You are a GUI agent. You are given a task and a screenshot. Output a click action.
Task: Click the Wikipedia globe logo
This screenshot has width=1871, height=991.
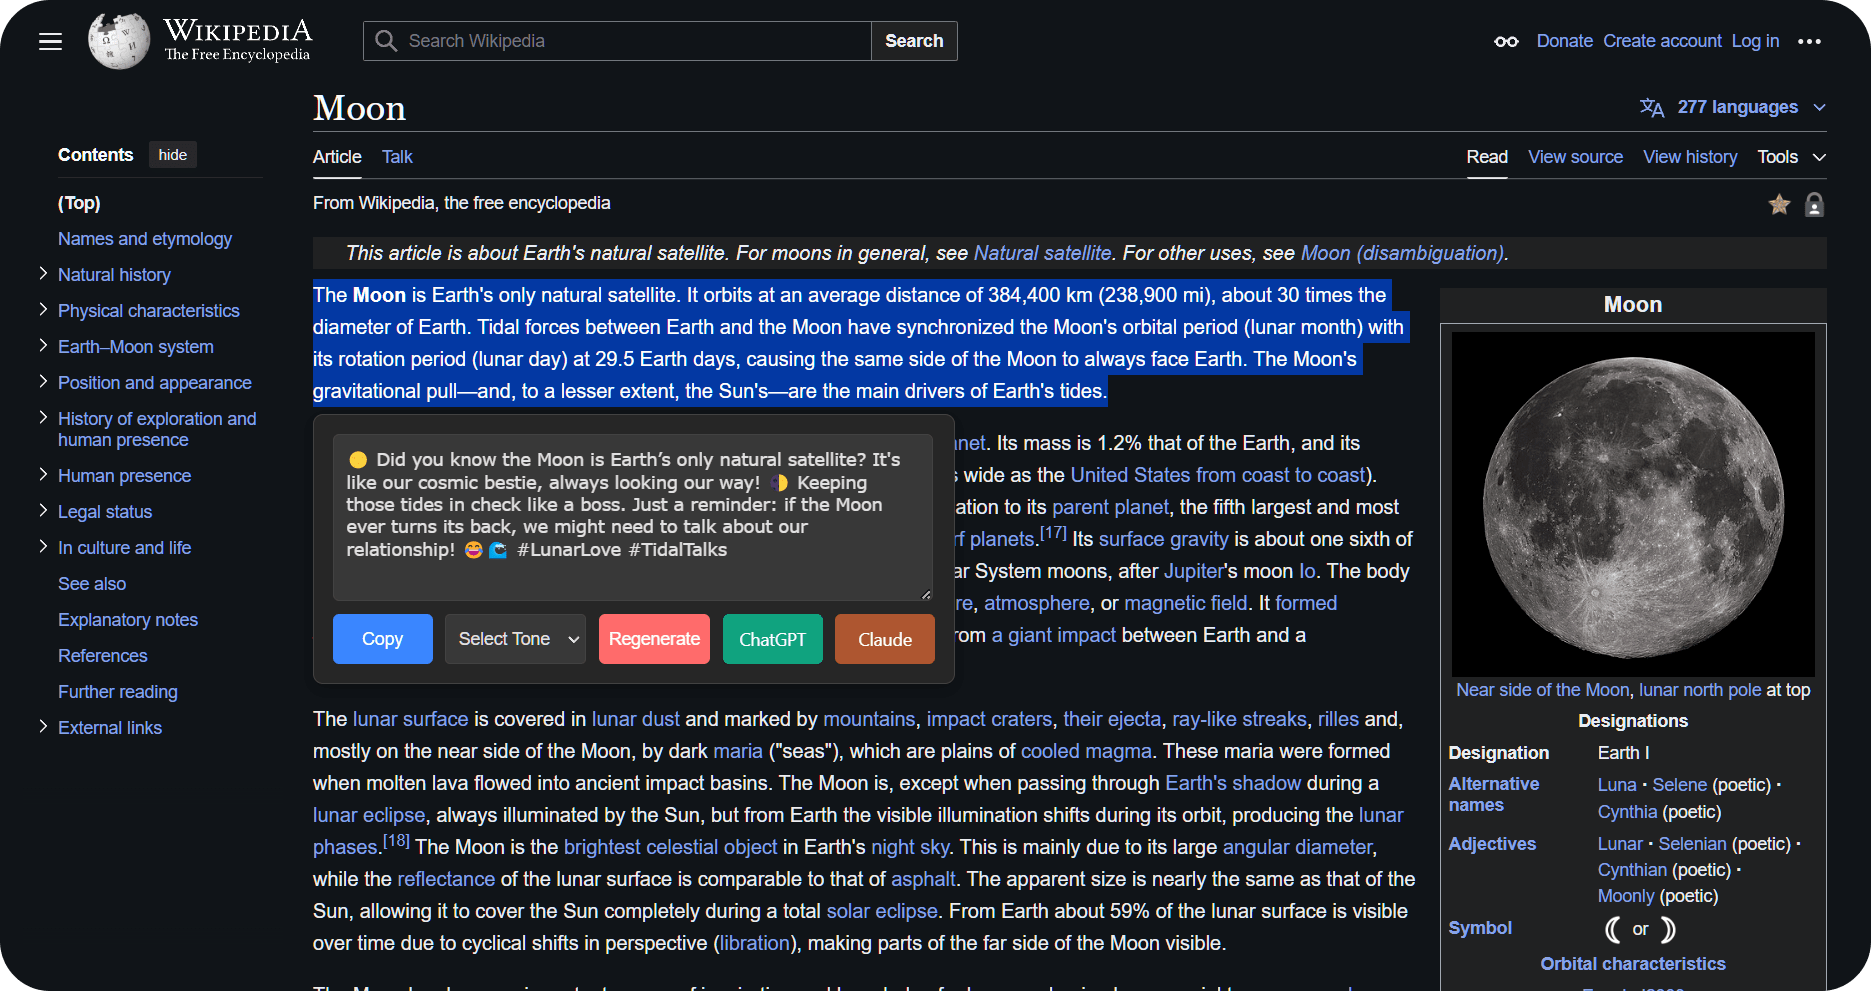point(119,41)
